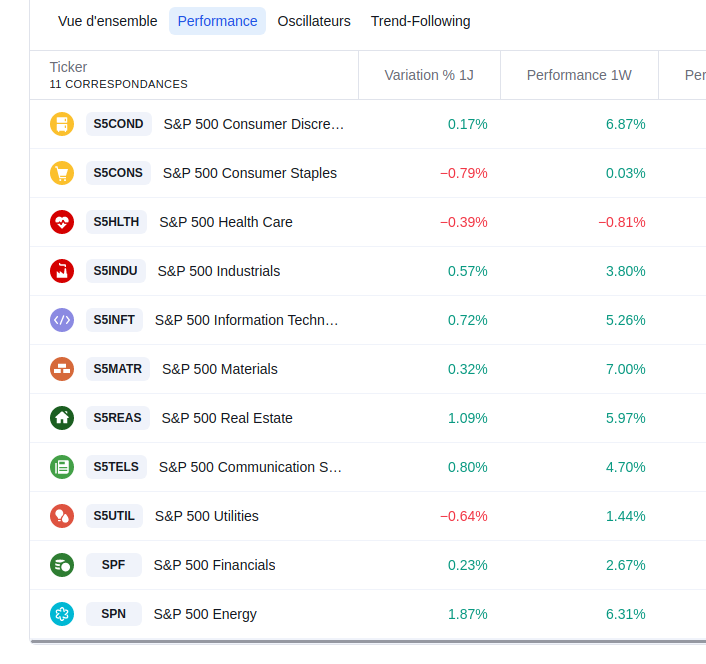
Task: Click the Industrials factory icon
Action: pos(62,271)
